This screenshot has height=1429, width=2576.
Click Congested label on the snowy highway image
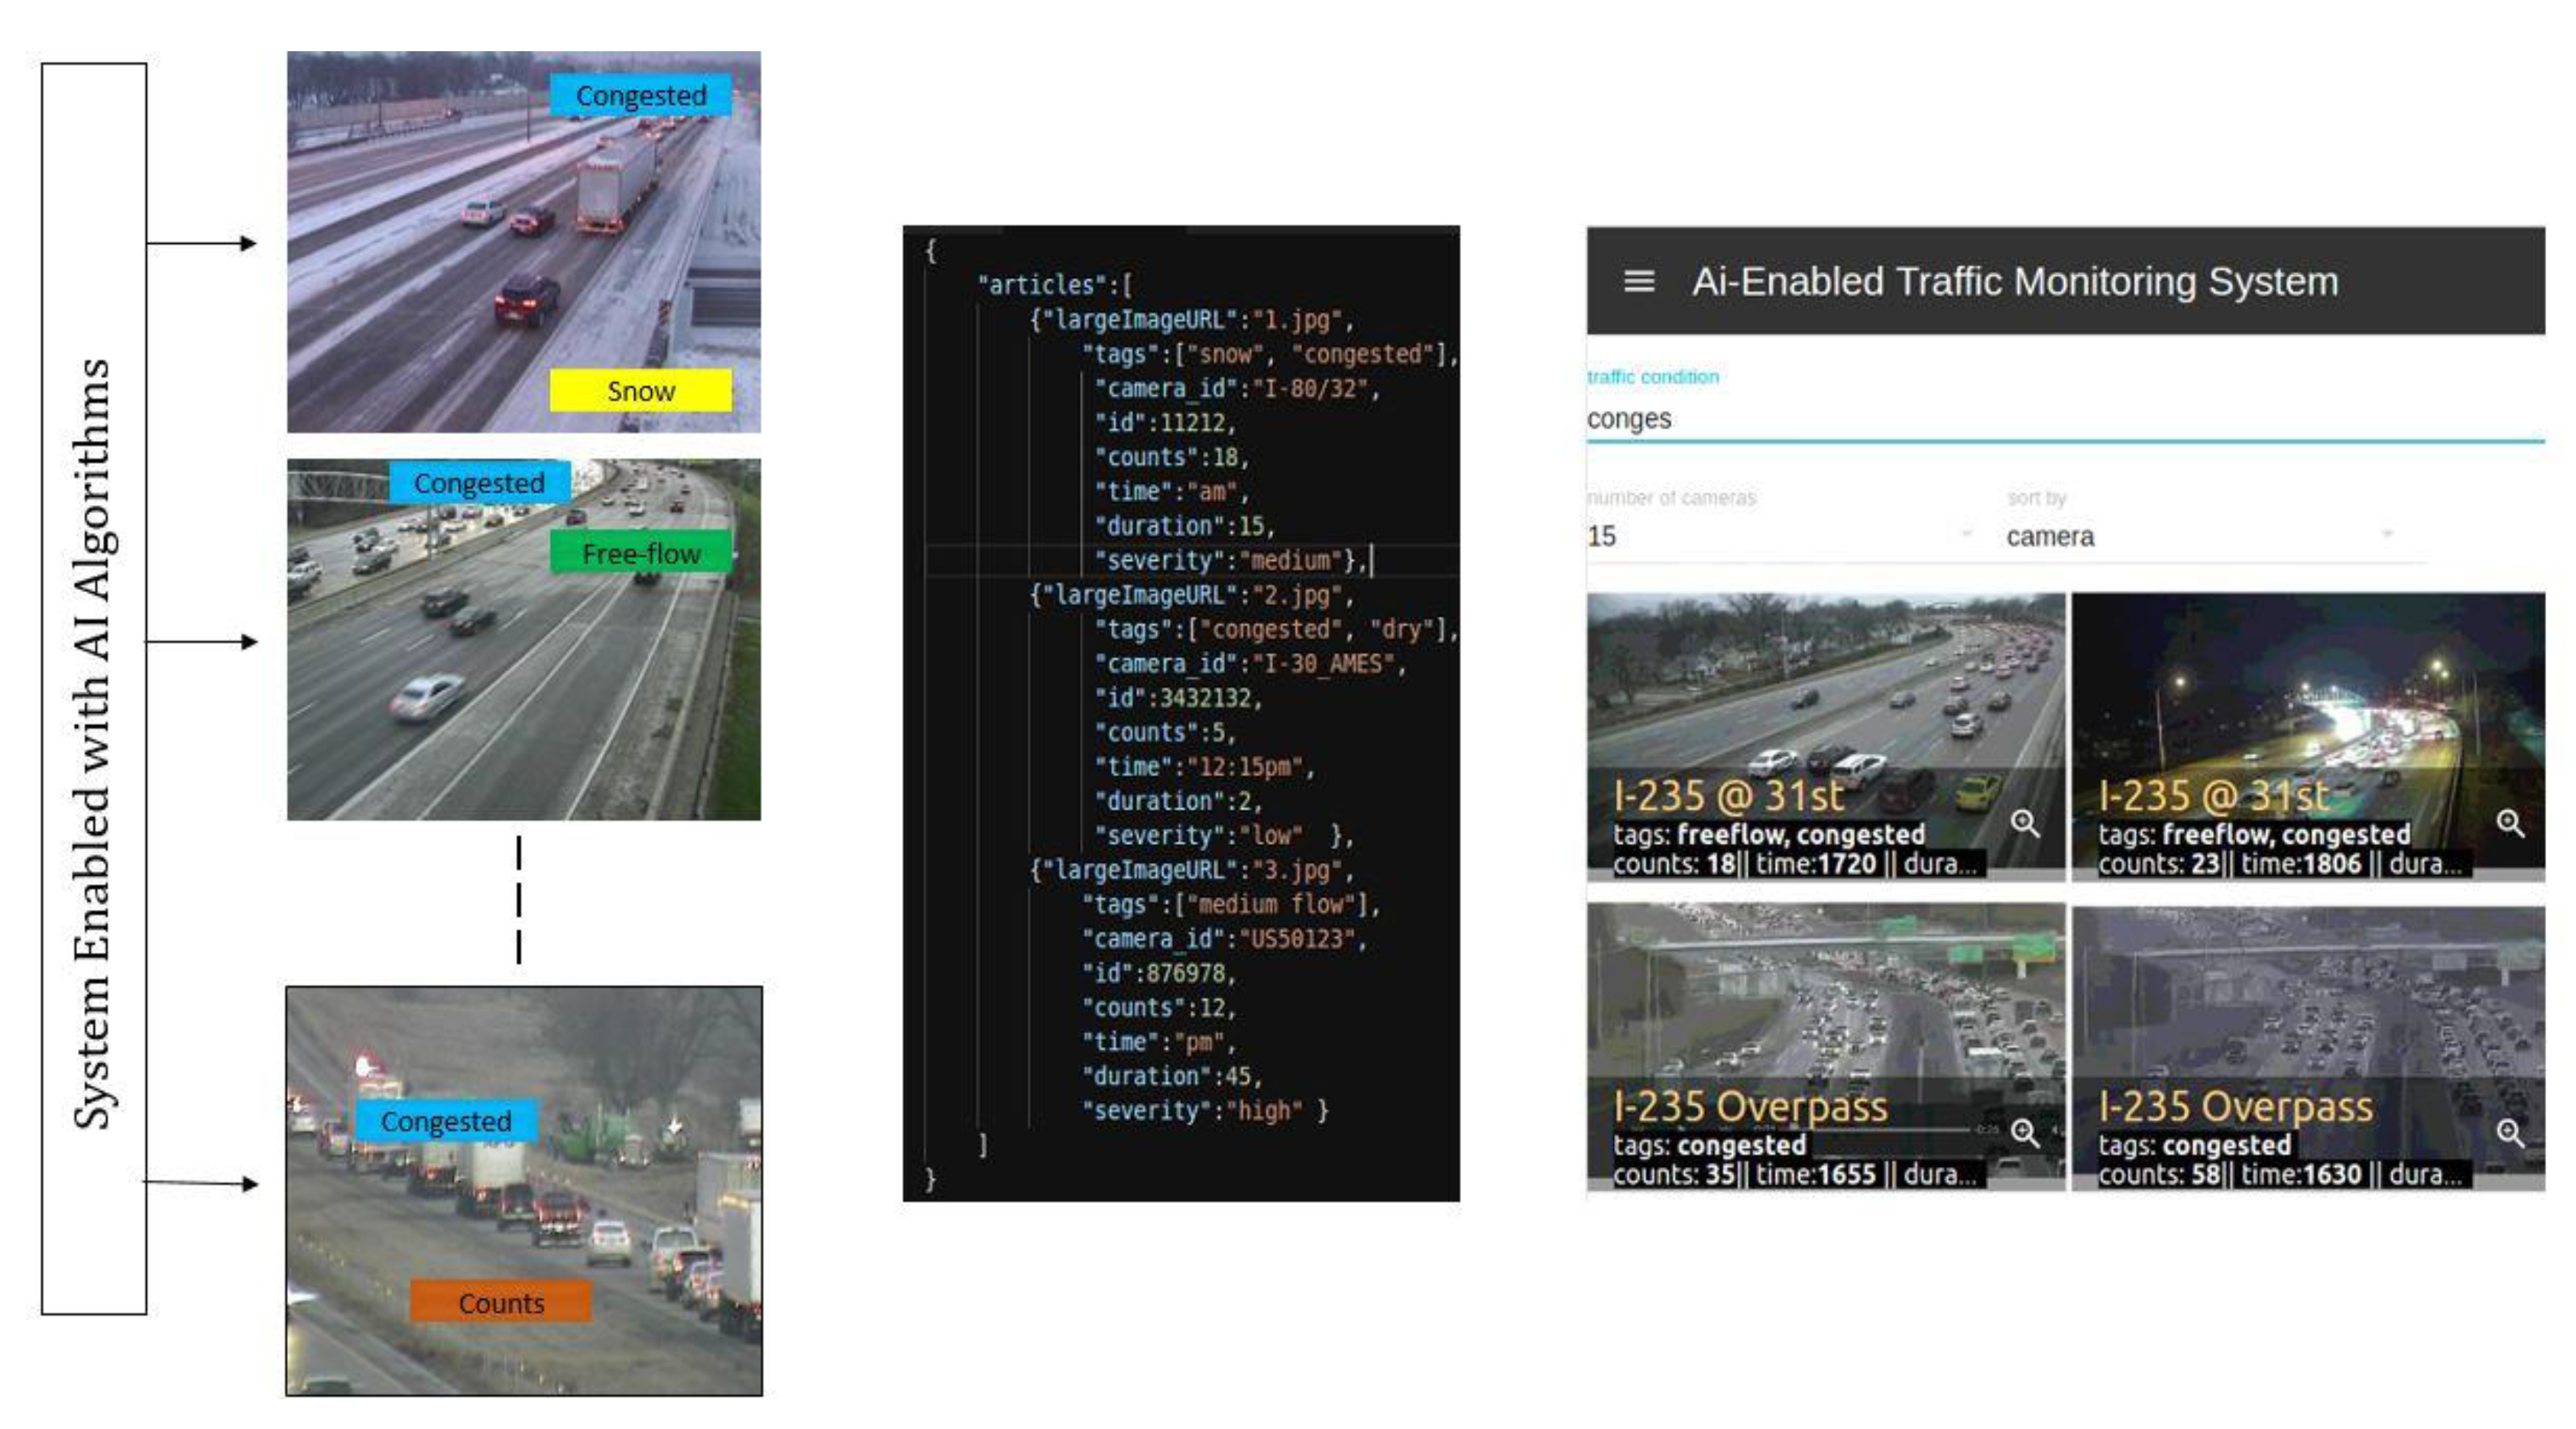click(x=640, y=95)
